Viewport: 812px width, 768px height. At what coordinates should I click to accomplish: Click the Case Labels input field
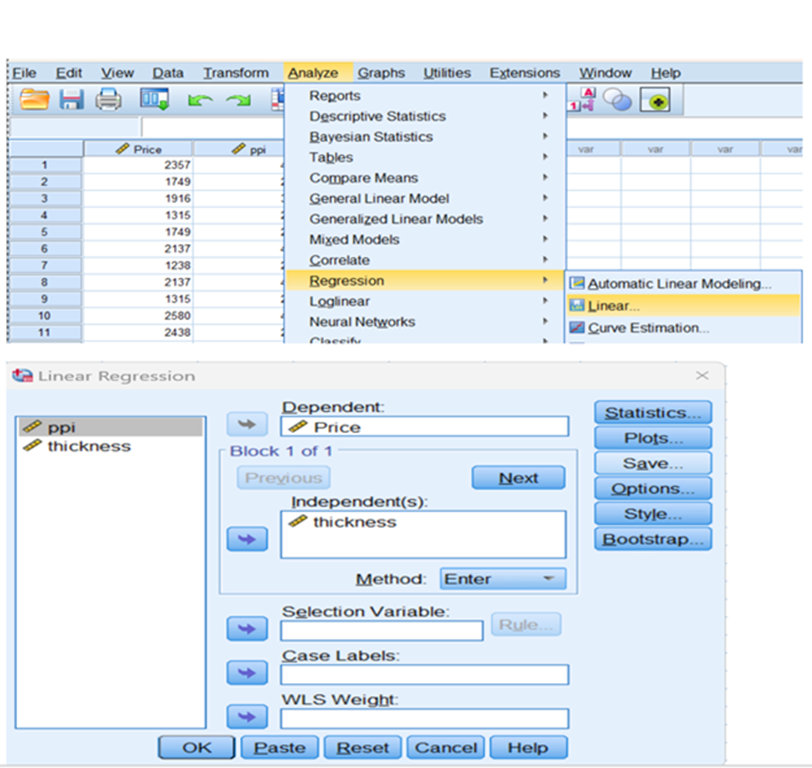(425, 674)
